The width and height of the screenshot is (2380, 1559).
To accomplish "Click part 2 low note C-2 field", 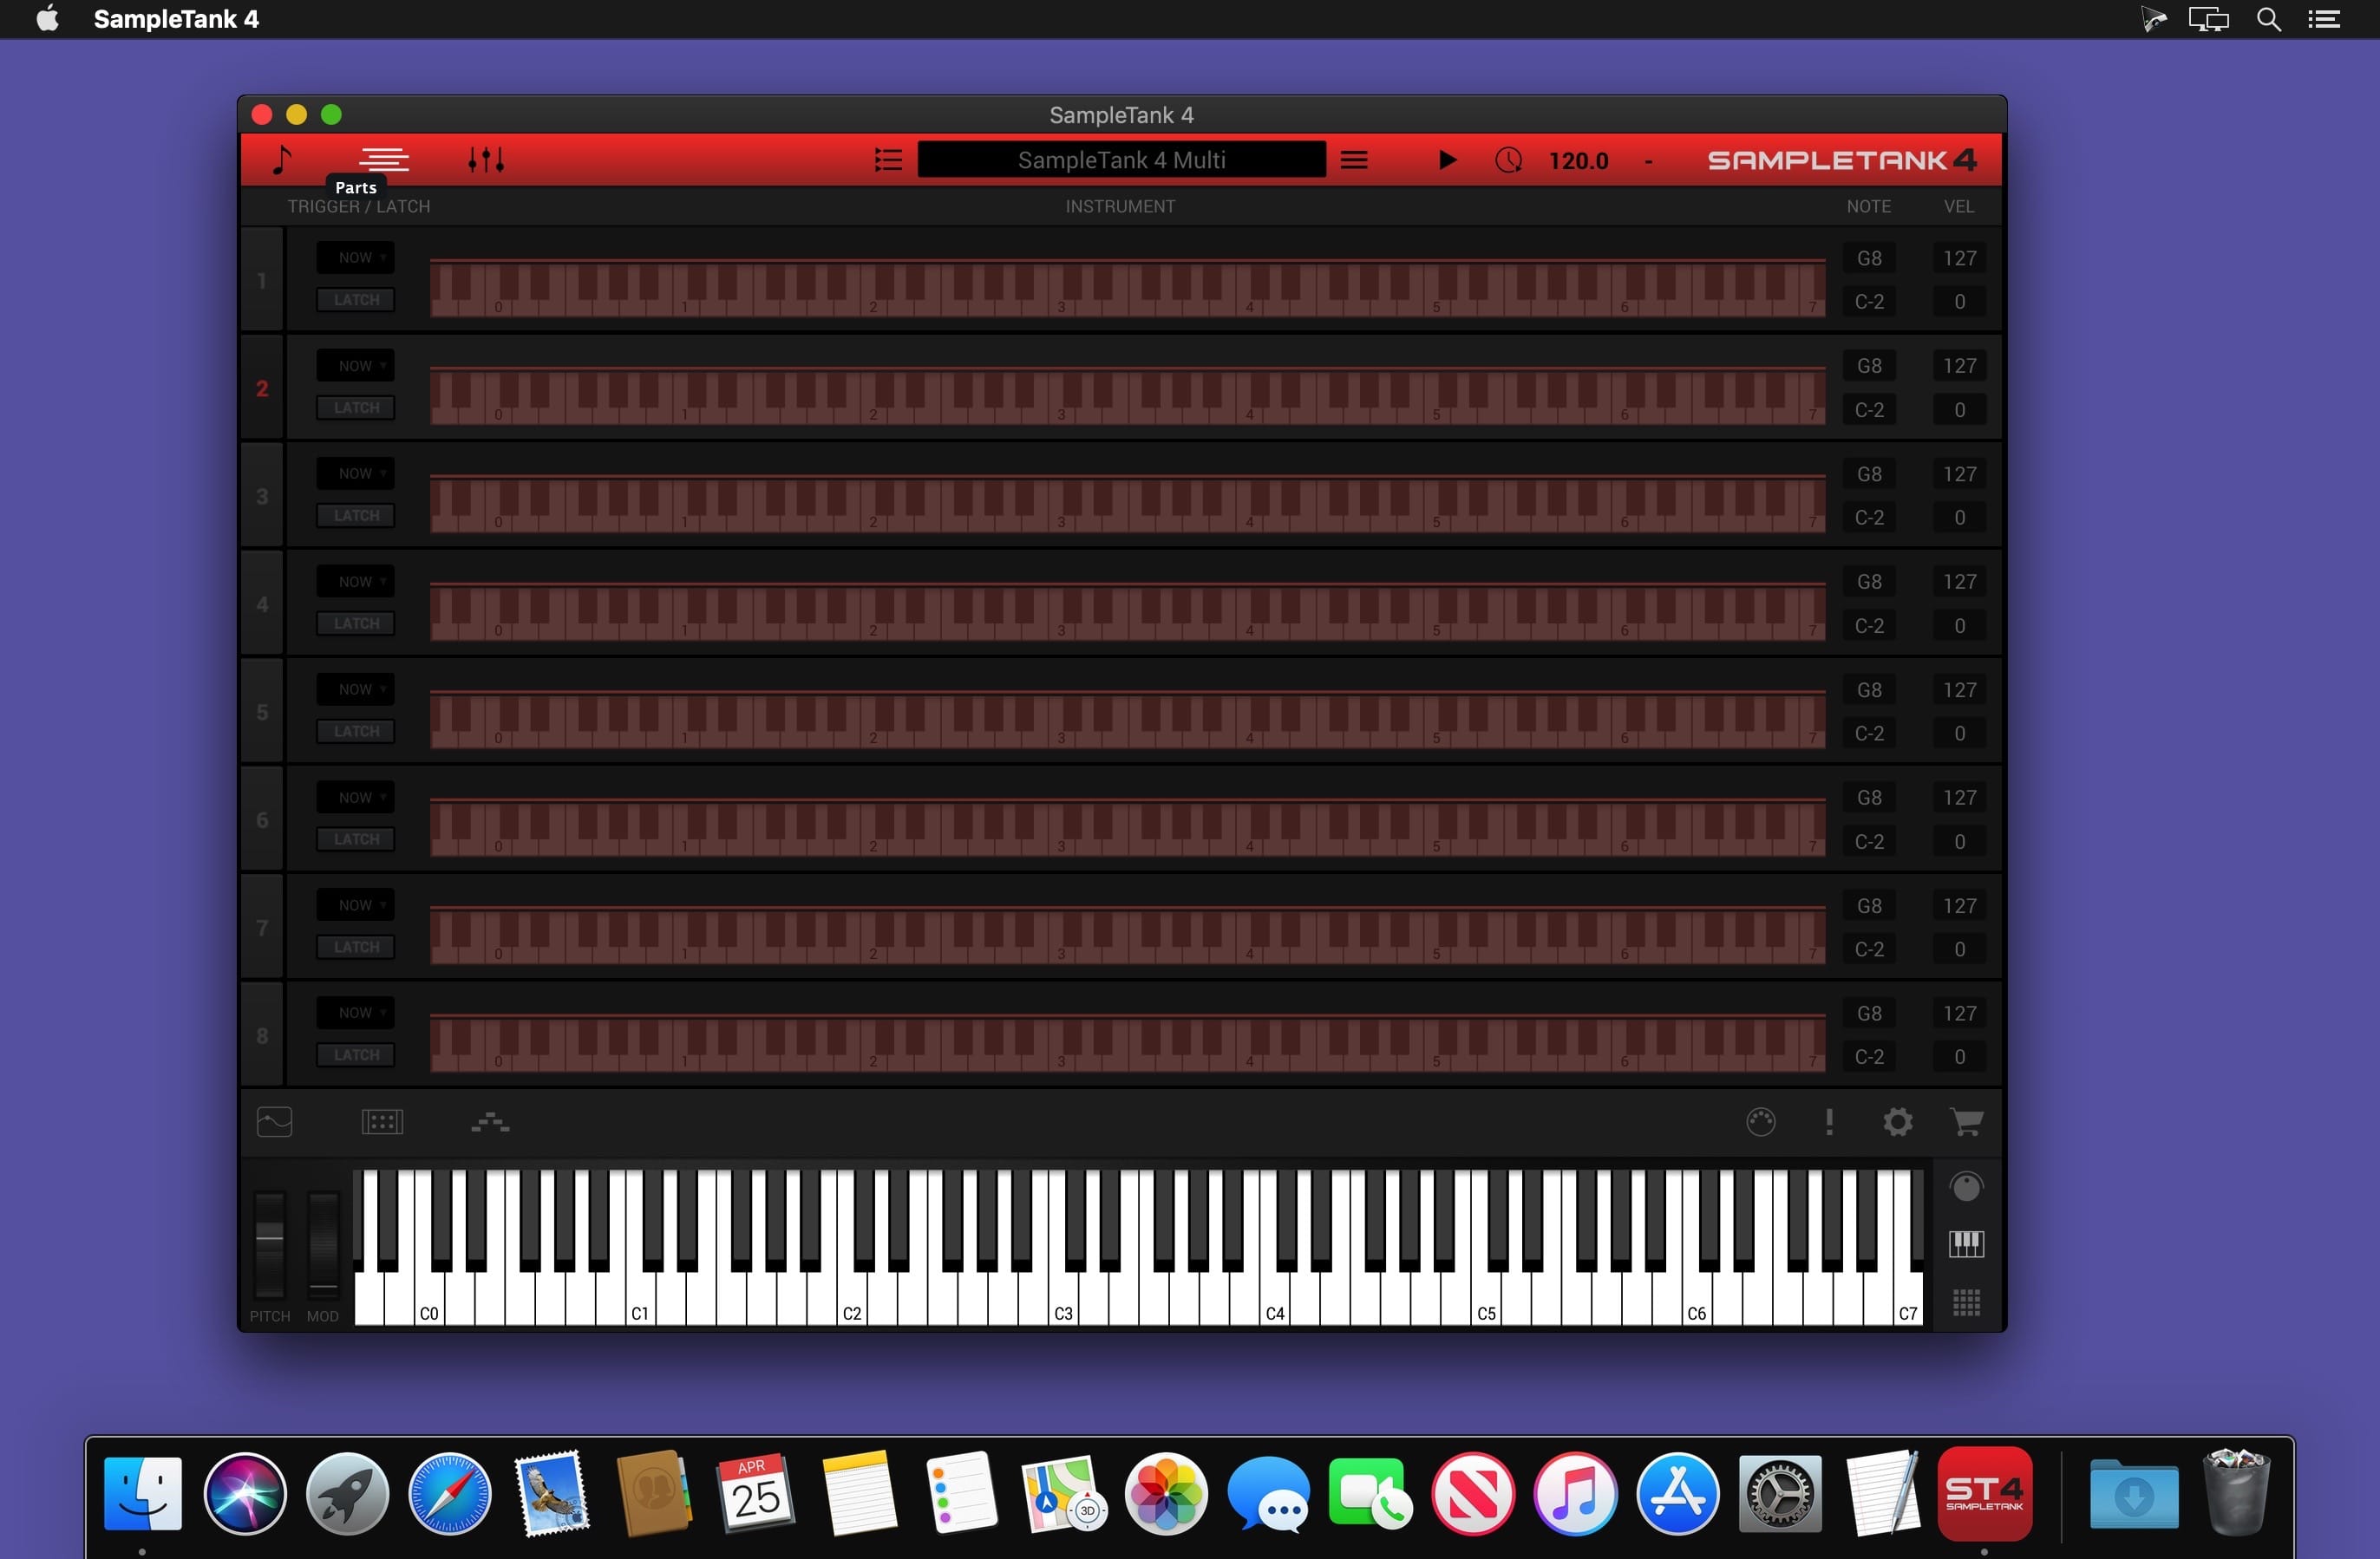I will coord(1869,410).
